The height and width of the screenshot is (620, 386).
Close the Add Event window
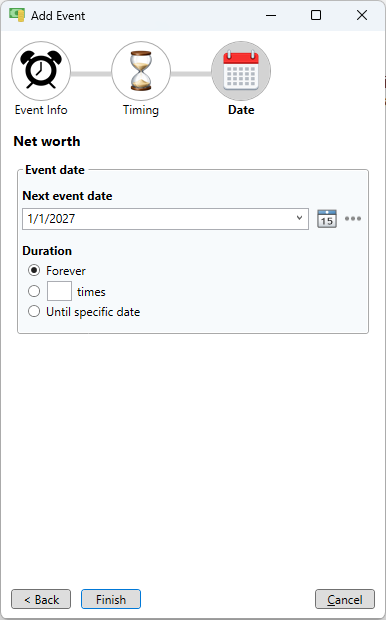point(362,15)
